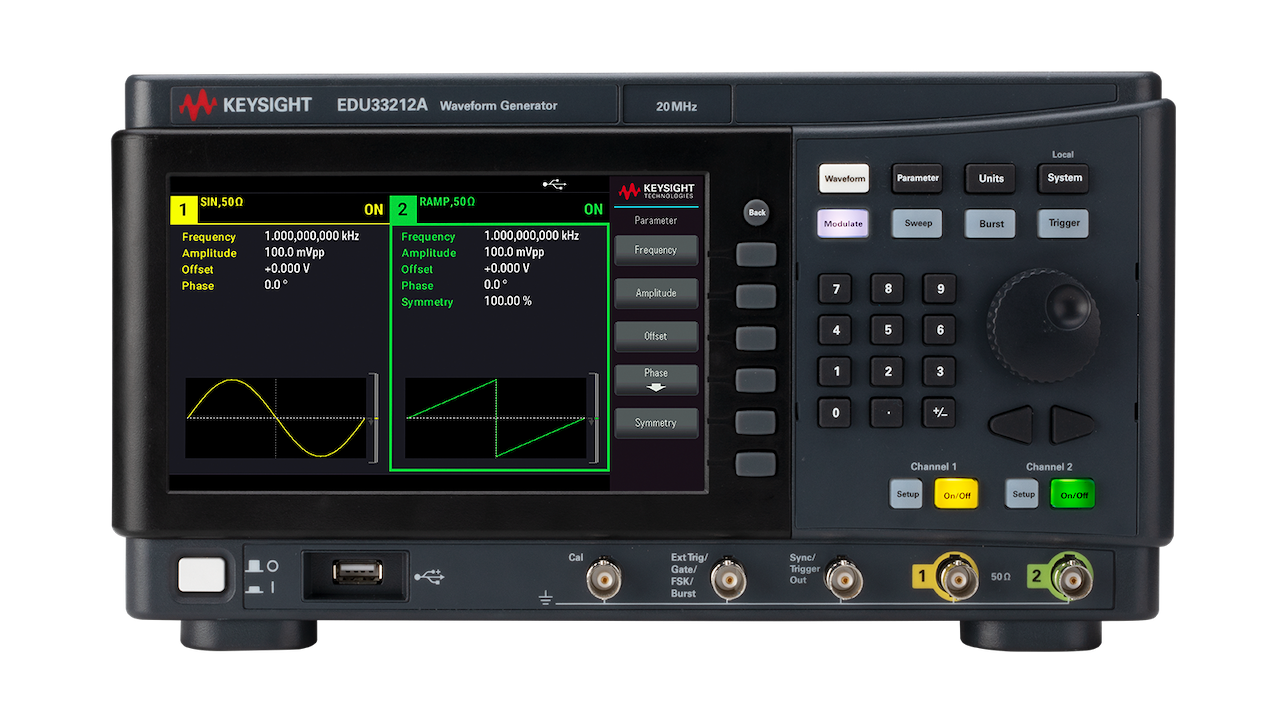1280x720 pixels.
Task: Tap the decimal point key
Action: [888, 412]
